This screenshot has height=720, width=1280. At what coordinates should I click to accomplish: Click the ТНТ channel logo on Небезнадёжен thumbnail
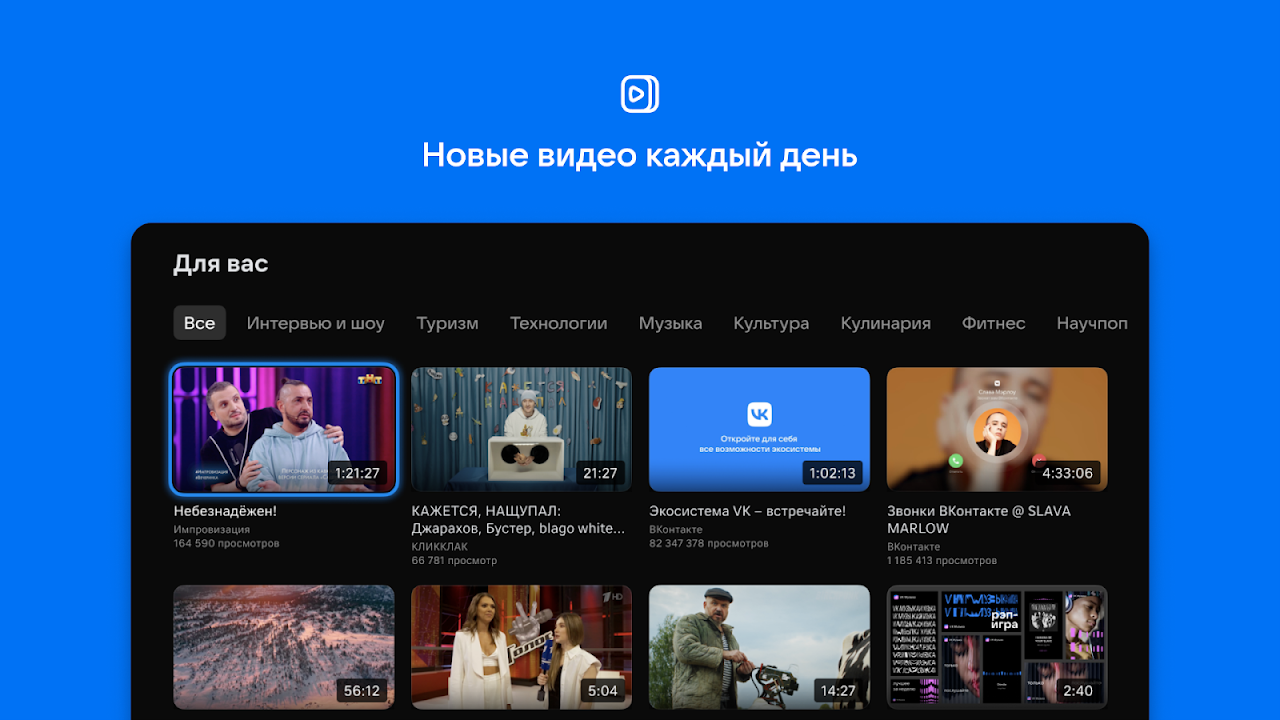tap(369, 378)
